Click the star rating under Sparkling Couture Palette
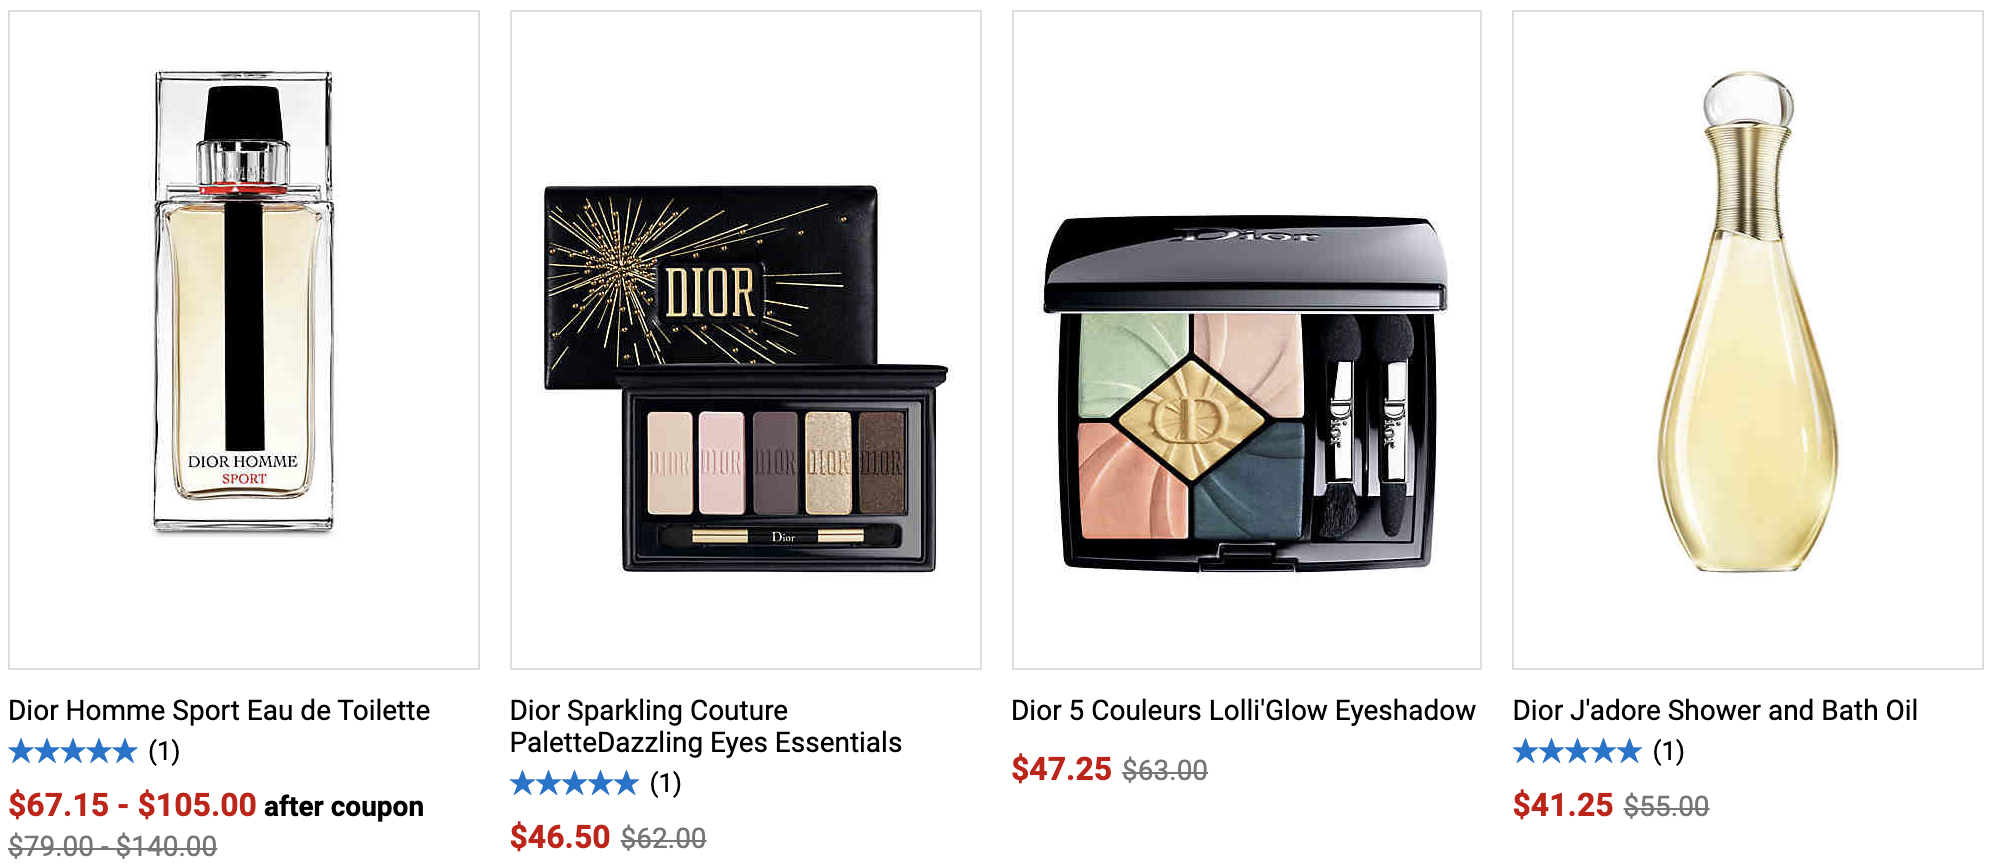The width and height of the screenshot is (1996, 864). (x=574, y=783)
